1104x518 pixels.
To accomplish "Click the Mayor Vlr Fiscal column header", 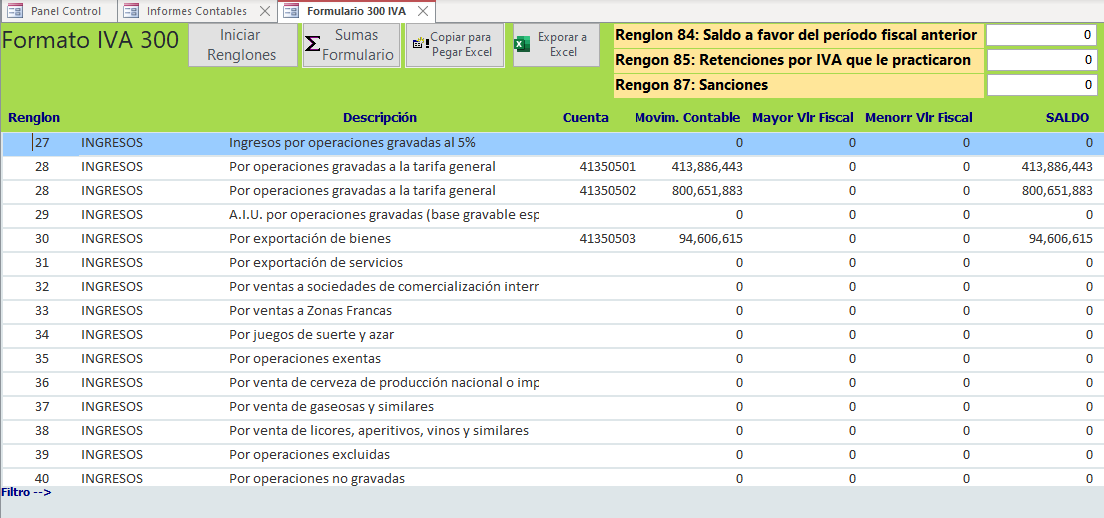I will coord(803,118).
